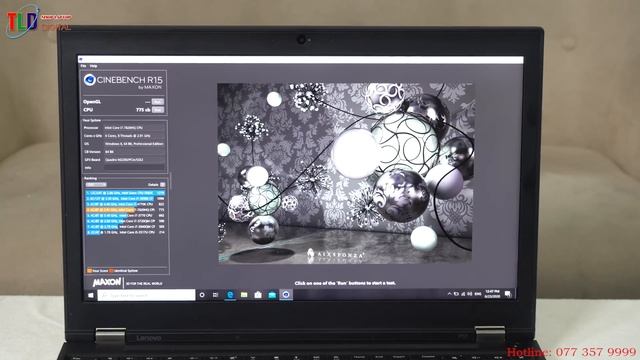Click the Cores x GHz value field
640x360 pixels.
click(134, 136)
